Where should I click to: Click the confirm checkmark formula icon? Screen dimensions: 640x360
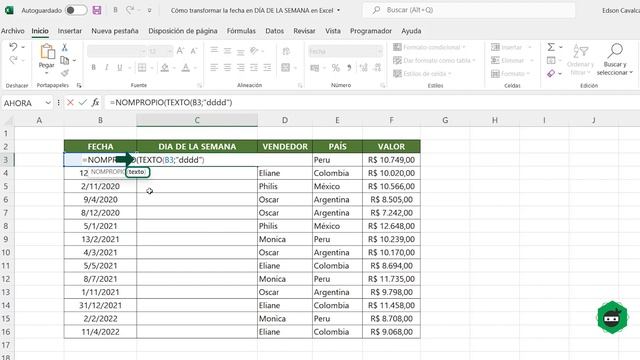tap(83, 103)
